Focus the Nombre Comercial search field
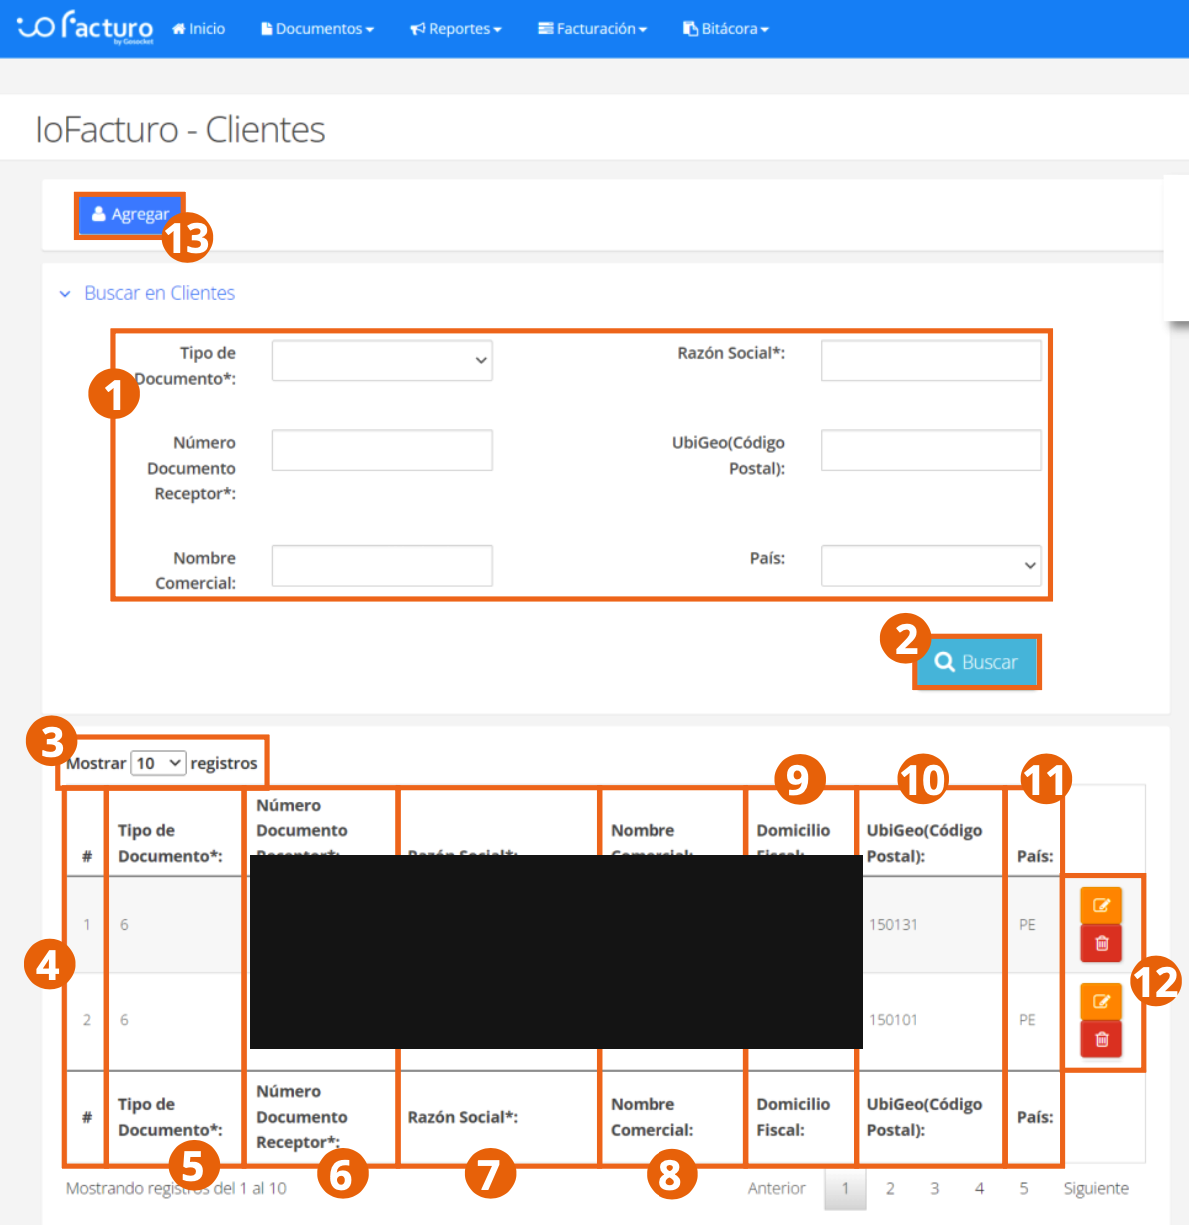The width and height of the screenshot is (1189, 1225). point(382,565)
